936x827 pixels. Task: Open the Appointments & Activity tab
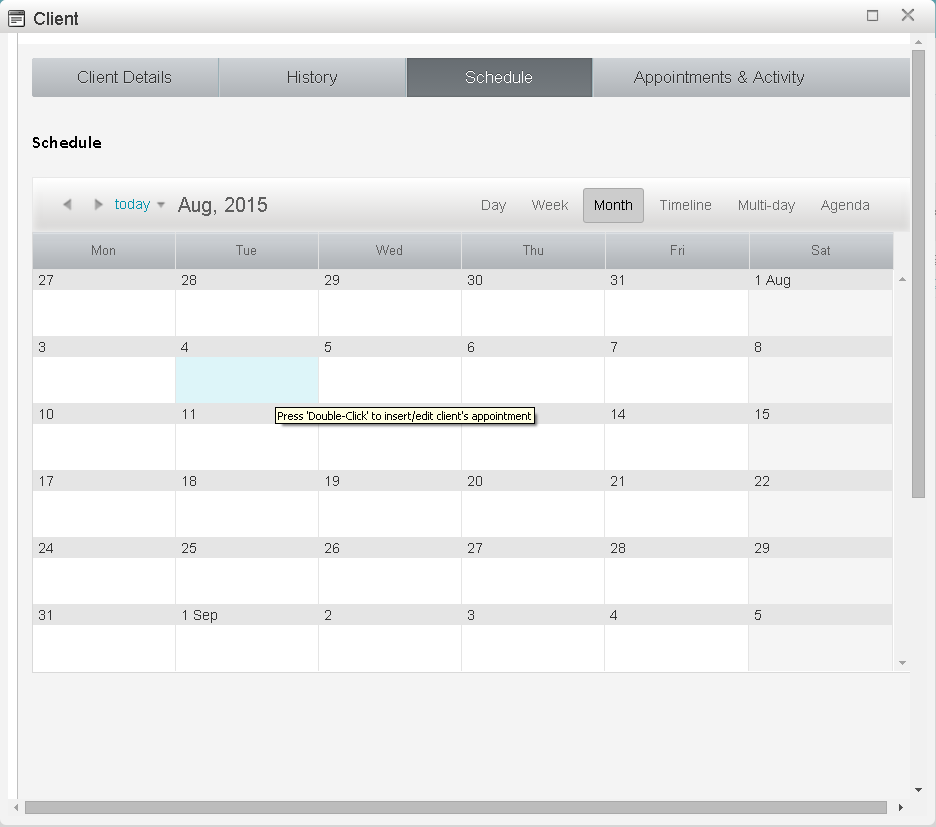718,77
